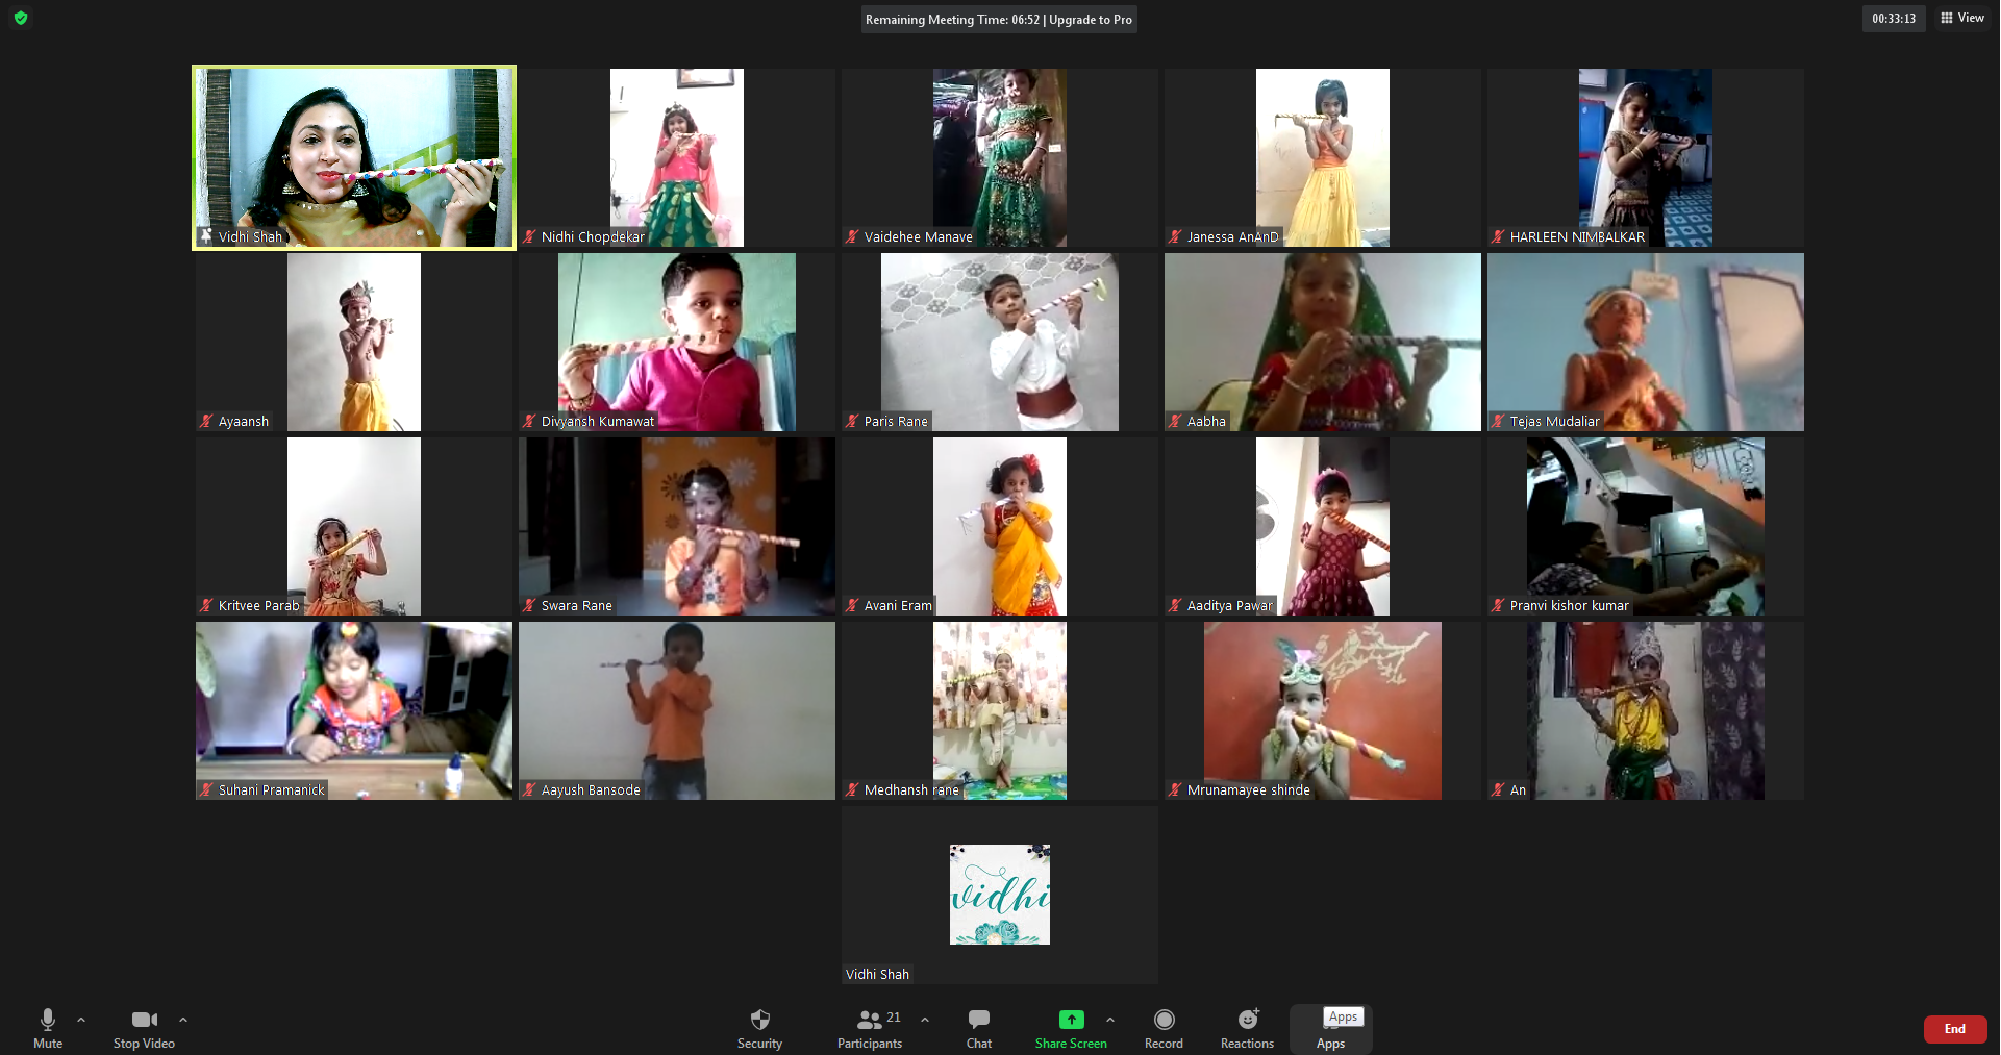Open the Security shield menu

(760, 1028)
